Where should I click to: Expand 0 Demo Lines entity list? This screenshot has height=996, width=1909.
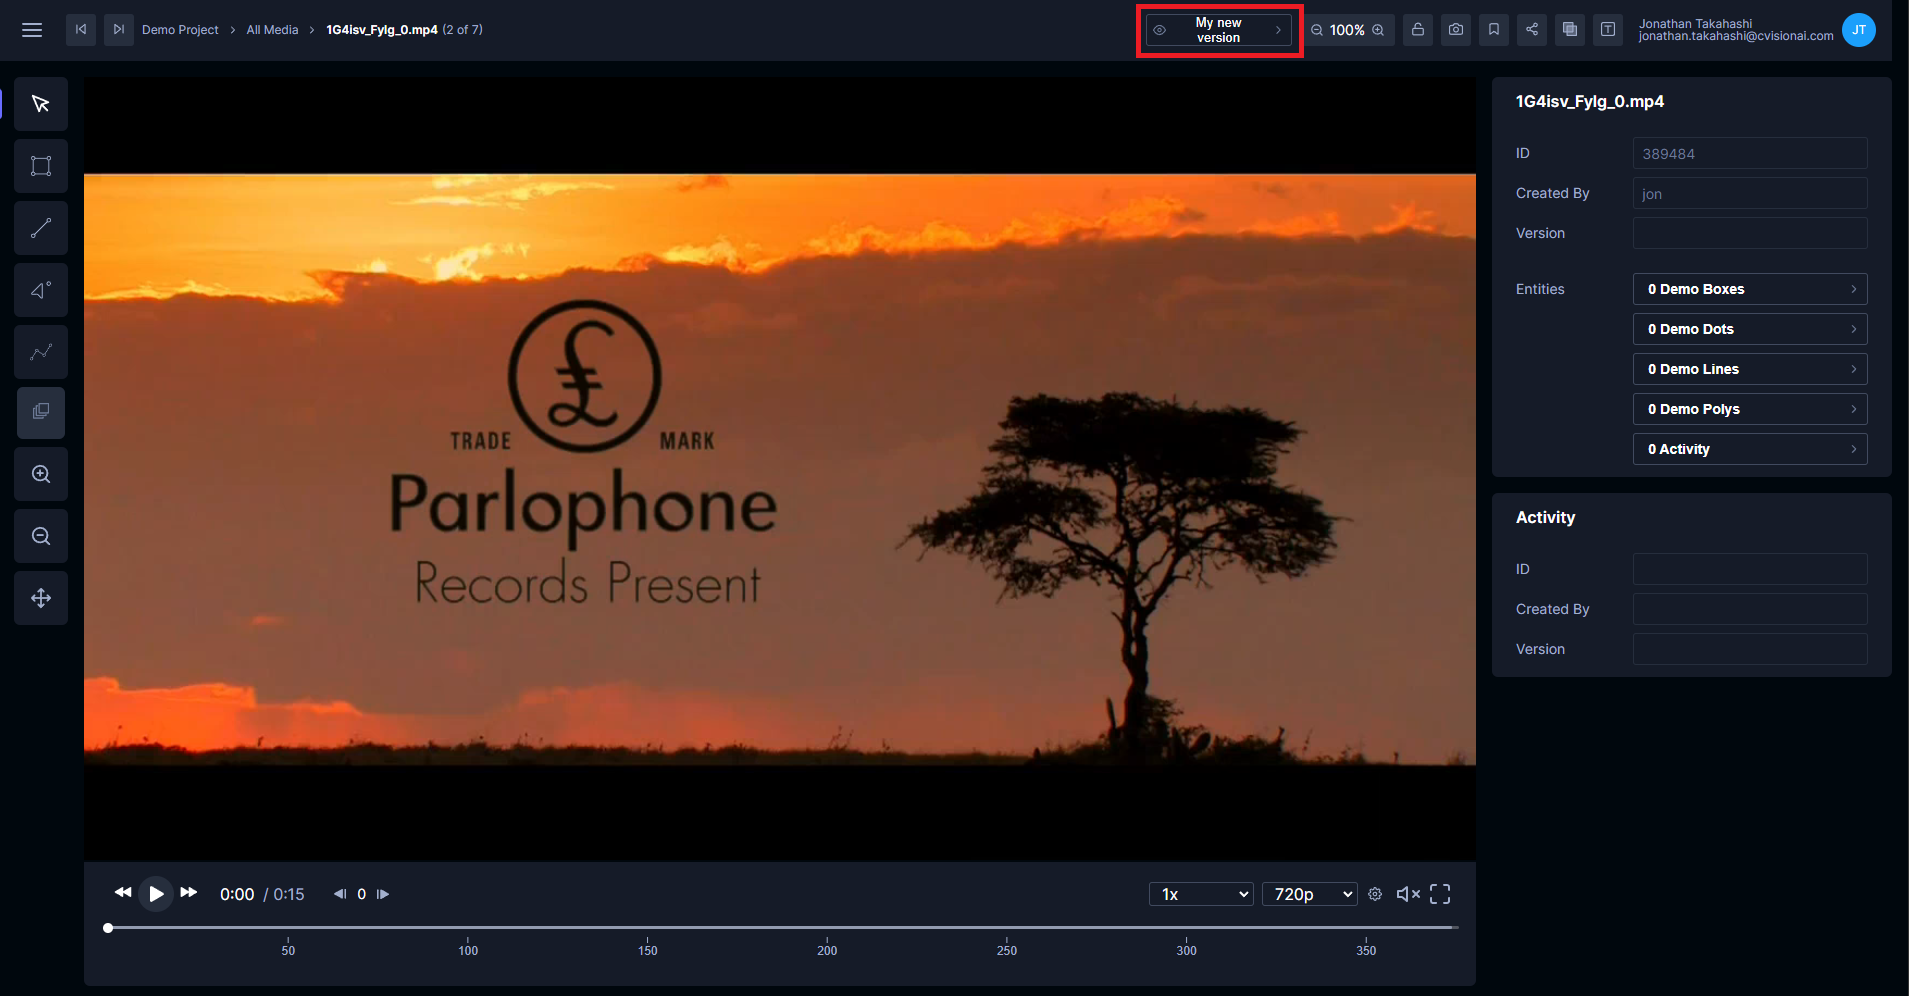point(1750,369)
